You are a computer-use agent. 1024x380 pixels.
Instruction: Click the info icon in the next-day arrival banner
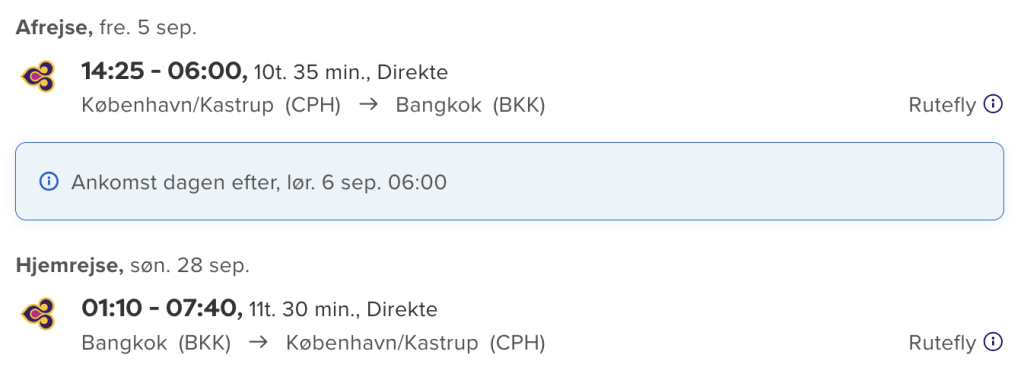click(x=49, y=182)
